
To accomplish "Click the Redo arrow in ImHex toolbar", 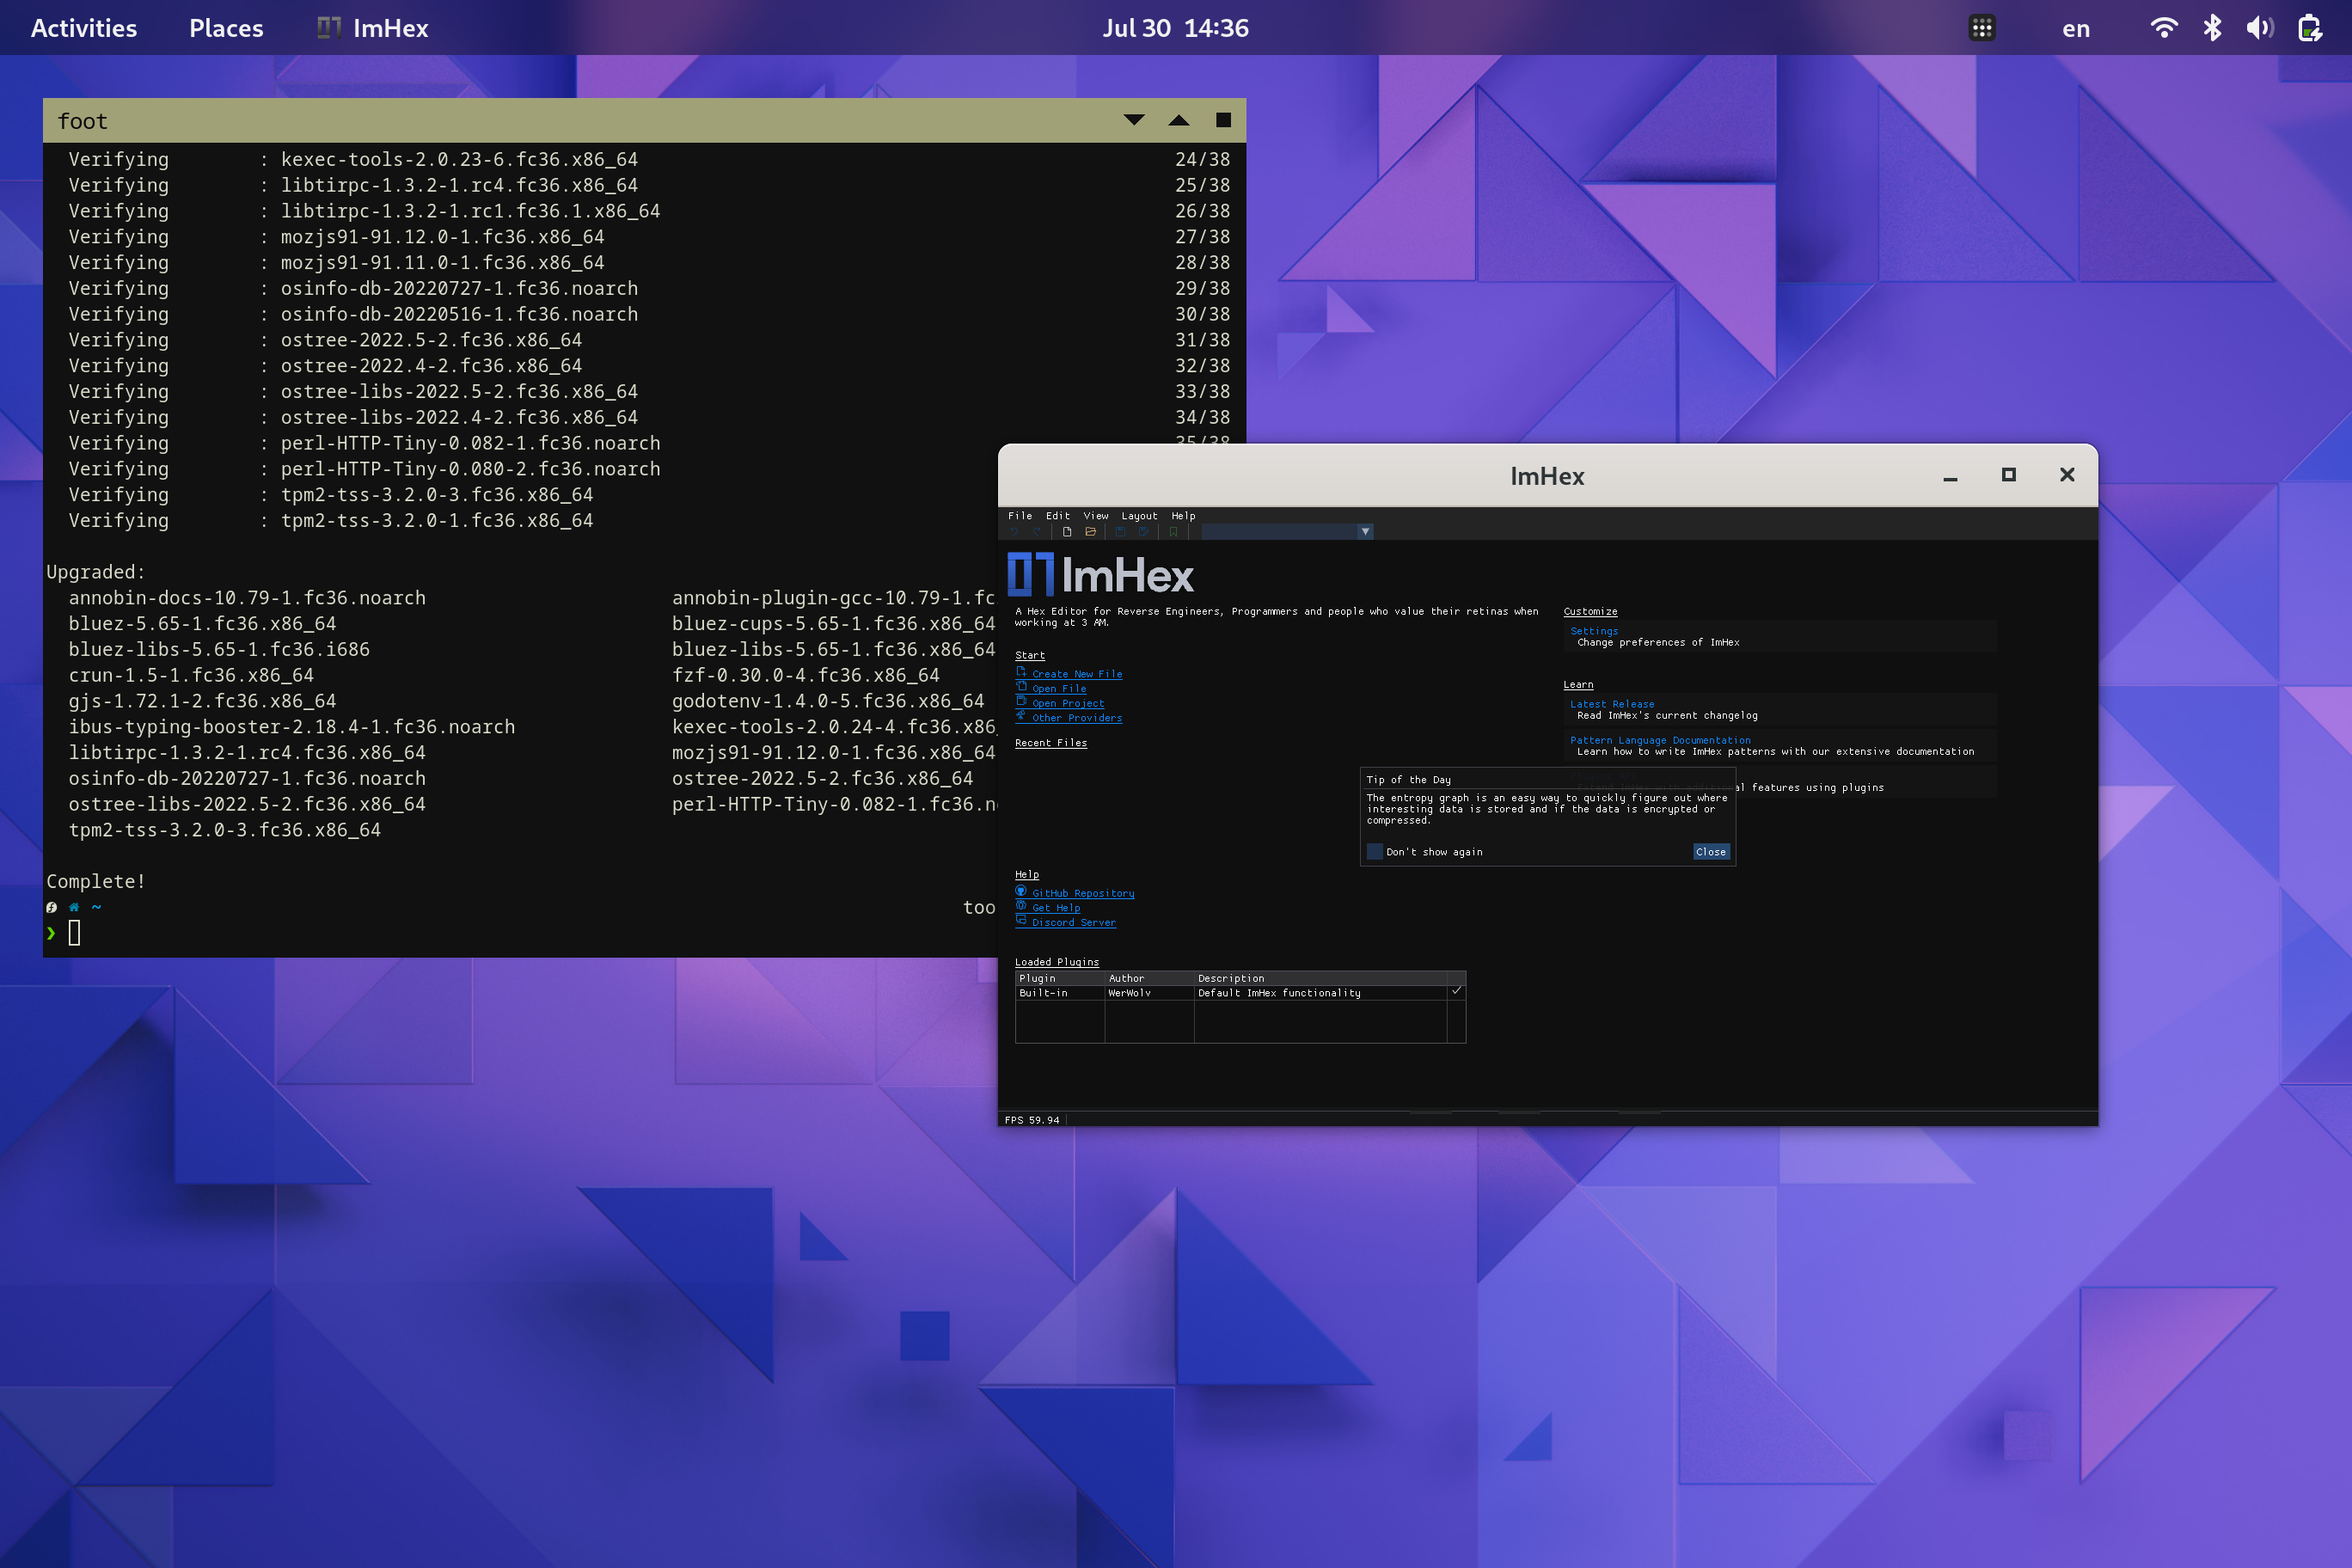I will pyautogui.click(x=1037, y=532).
